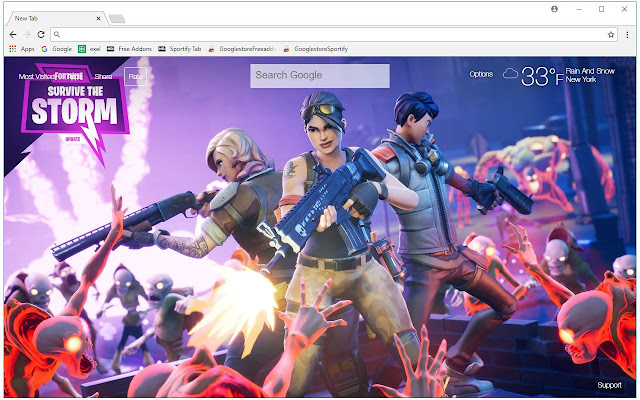Open the Free Addons bookmark
The image size is (640, 400).
click(x=129, y=49)
